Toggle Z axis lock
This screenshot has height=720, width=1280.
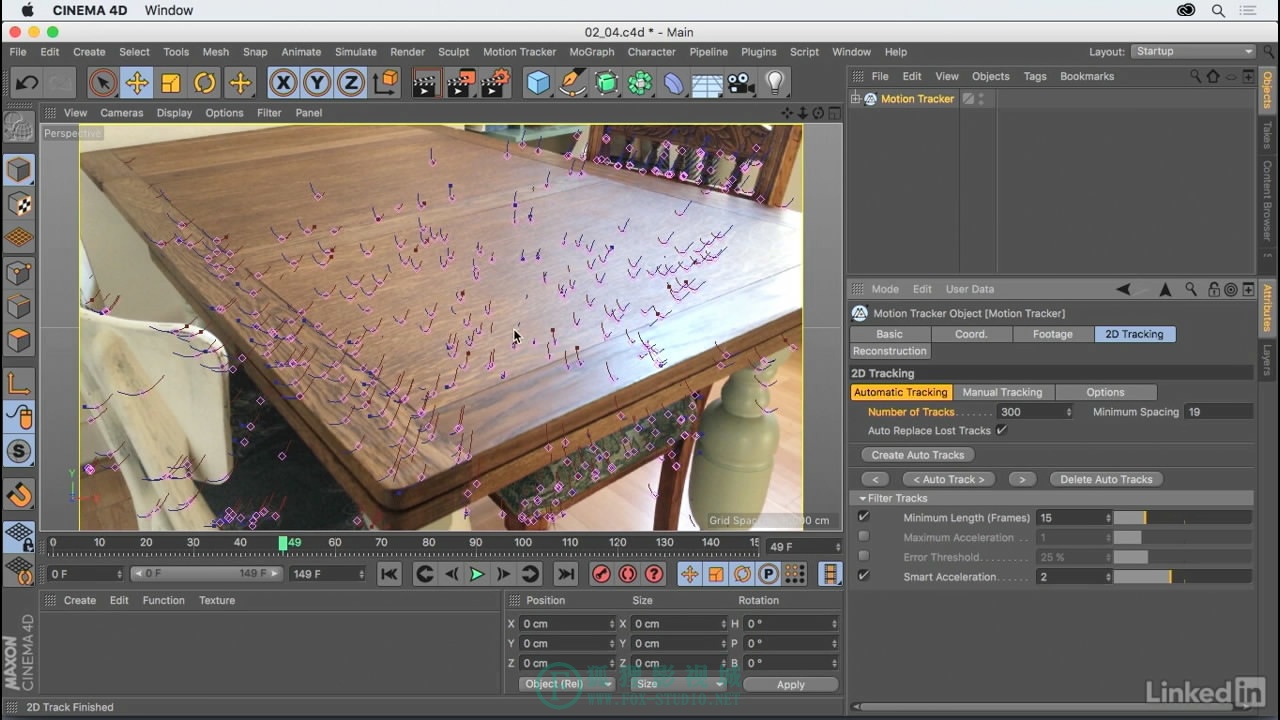coord(351,83)
